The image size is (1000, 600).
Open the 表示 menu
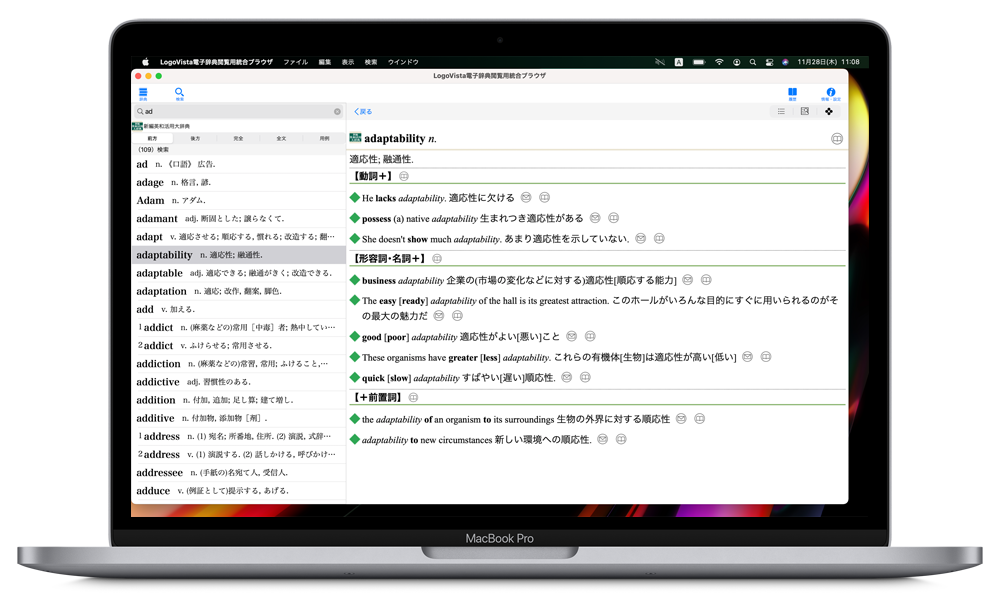coord(348,62)
